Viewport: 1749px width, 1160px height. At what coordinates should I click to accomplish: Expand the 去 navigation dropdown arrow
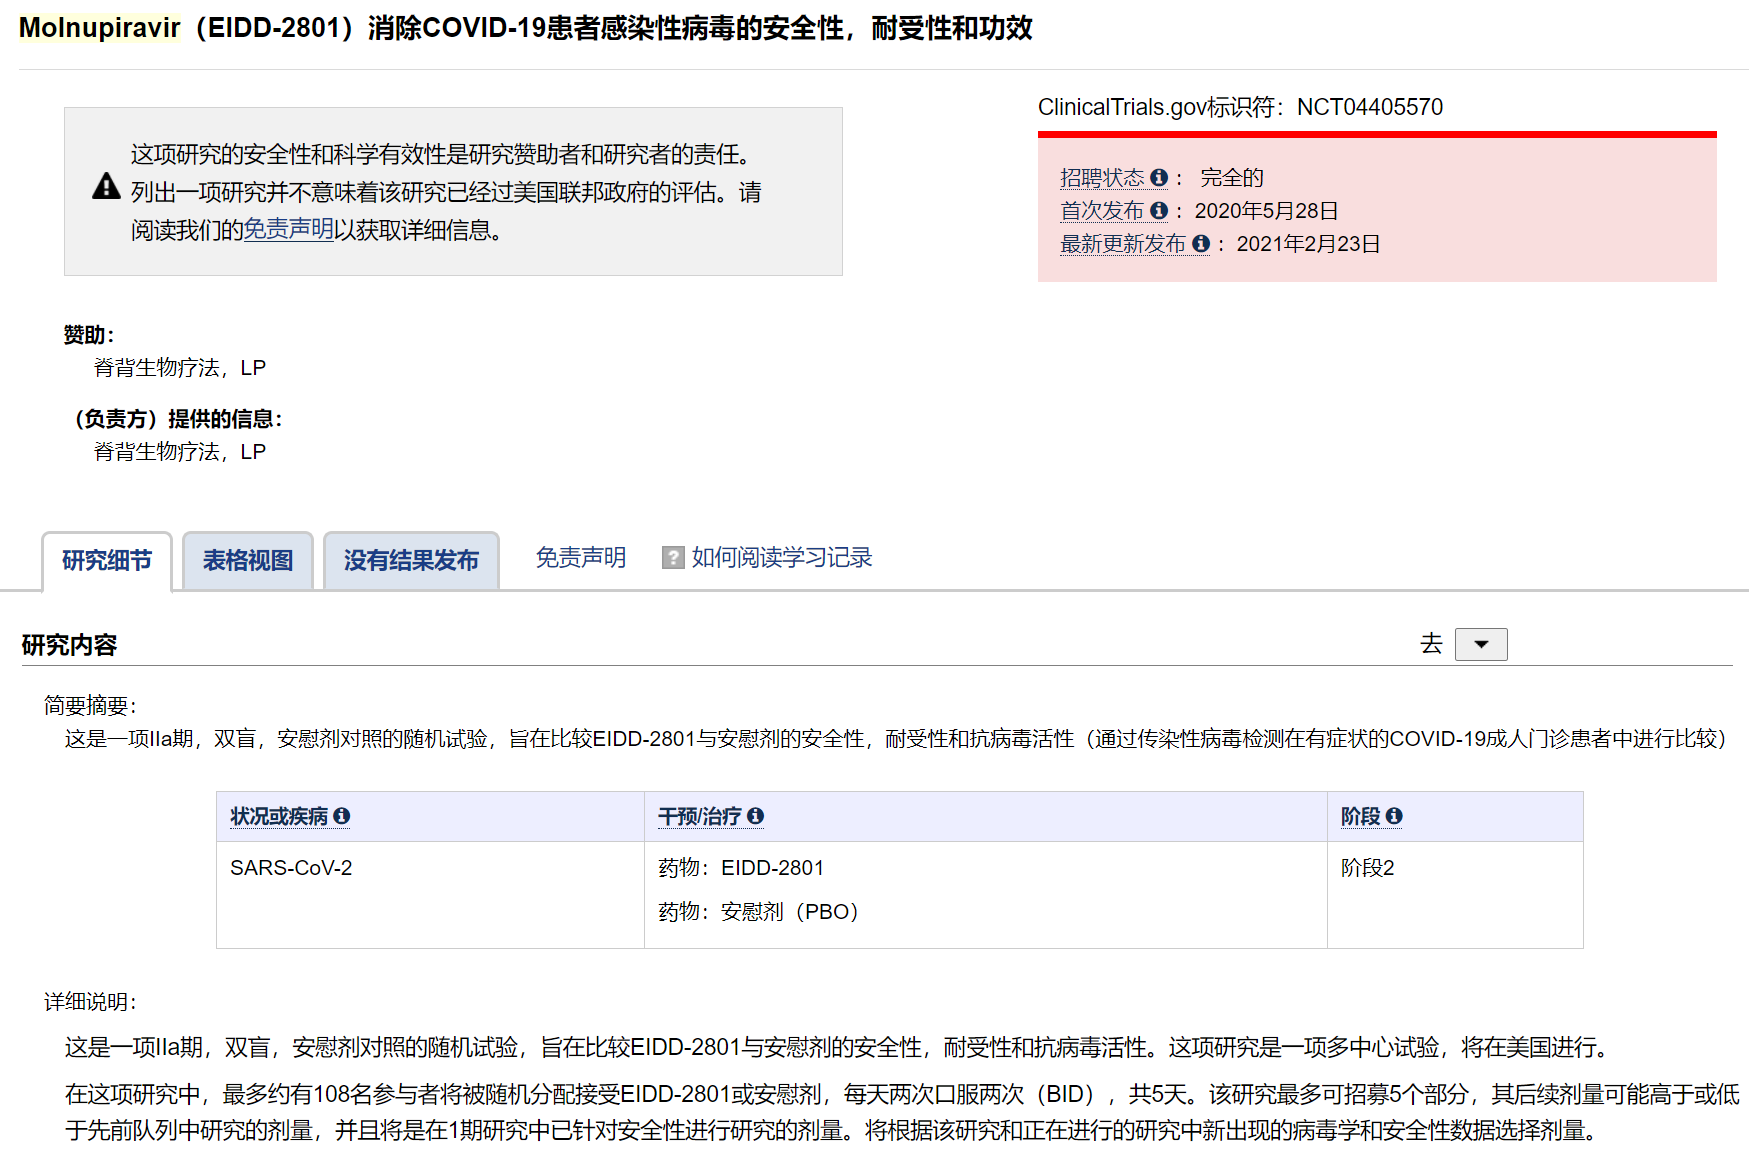(1481, 644)
